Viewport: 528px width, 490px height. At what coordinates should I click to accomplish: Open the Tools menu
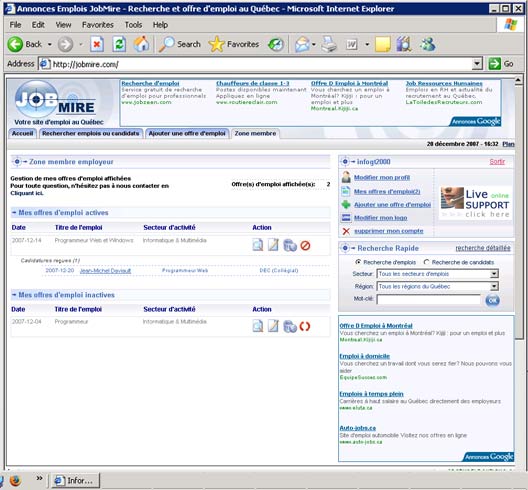(x=133, y=25)
